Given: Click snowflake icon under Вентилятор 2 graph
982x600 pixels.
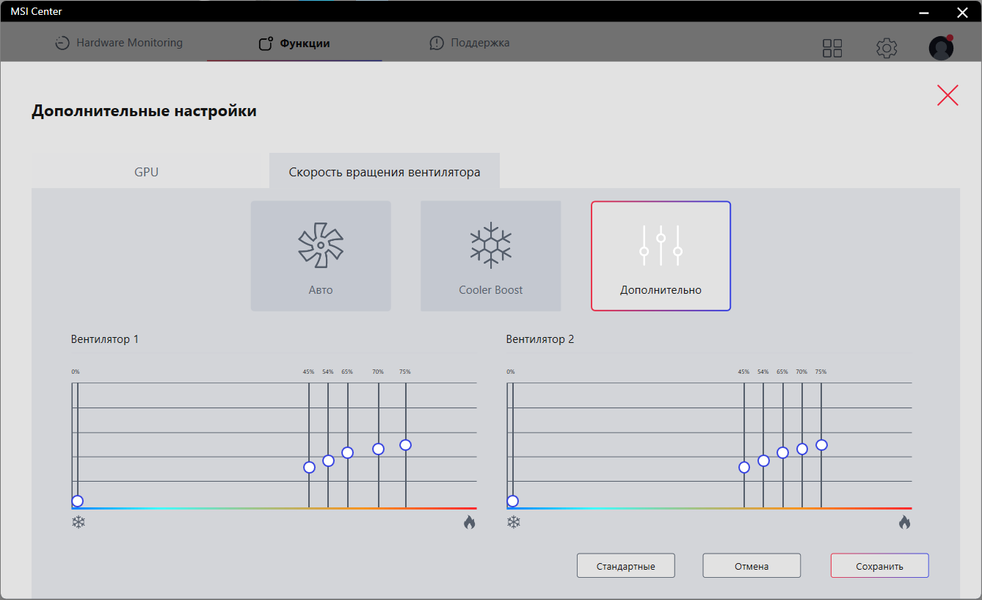Looking at the screenshot, I should 514,522.
